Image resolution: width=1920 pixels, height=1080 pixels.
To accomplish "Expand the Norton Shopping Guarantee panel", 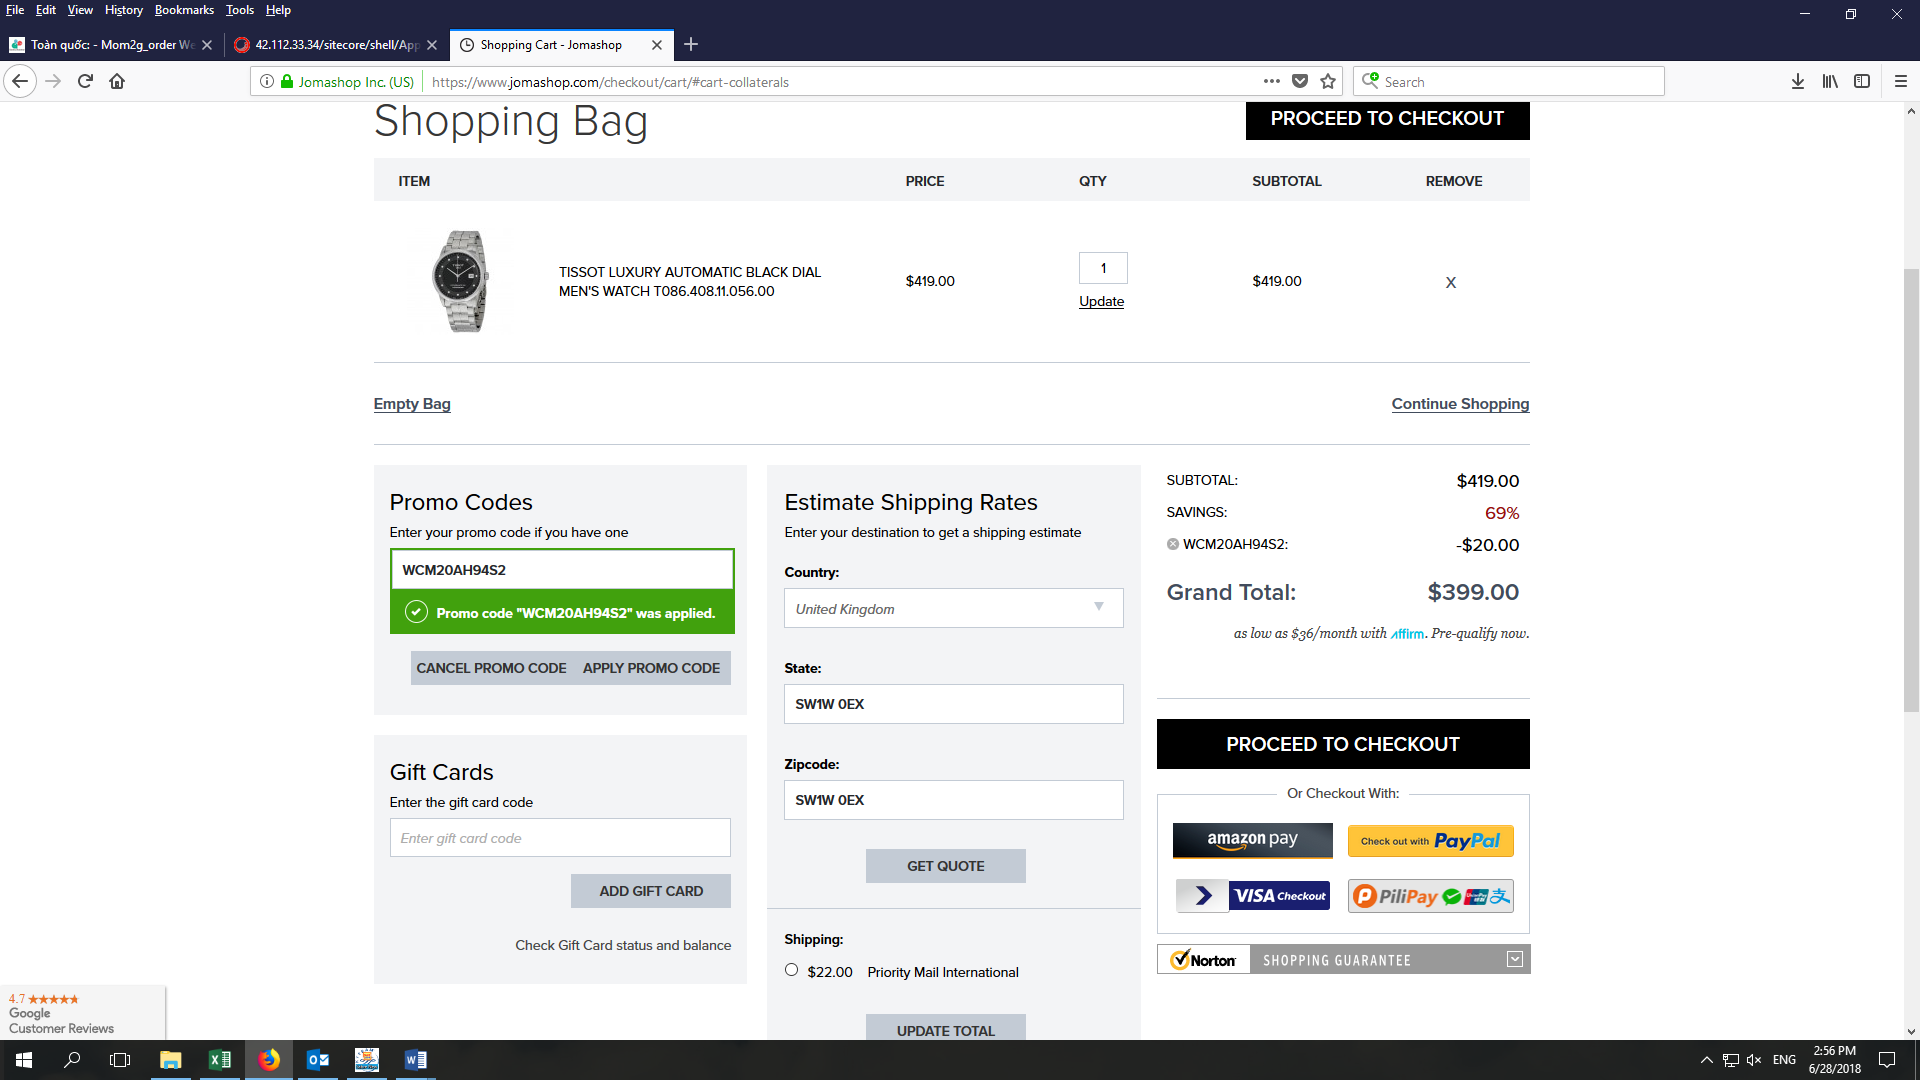I will pos(1515,959).
